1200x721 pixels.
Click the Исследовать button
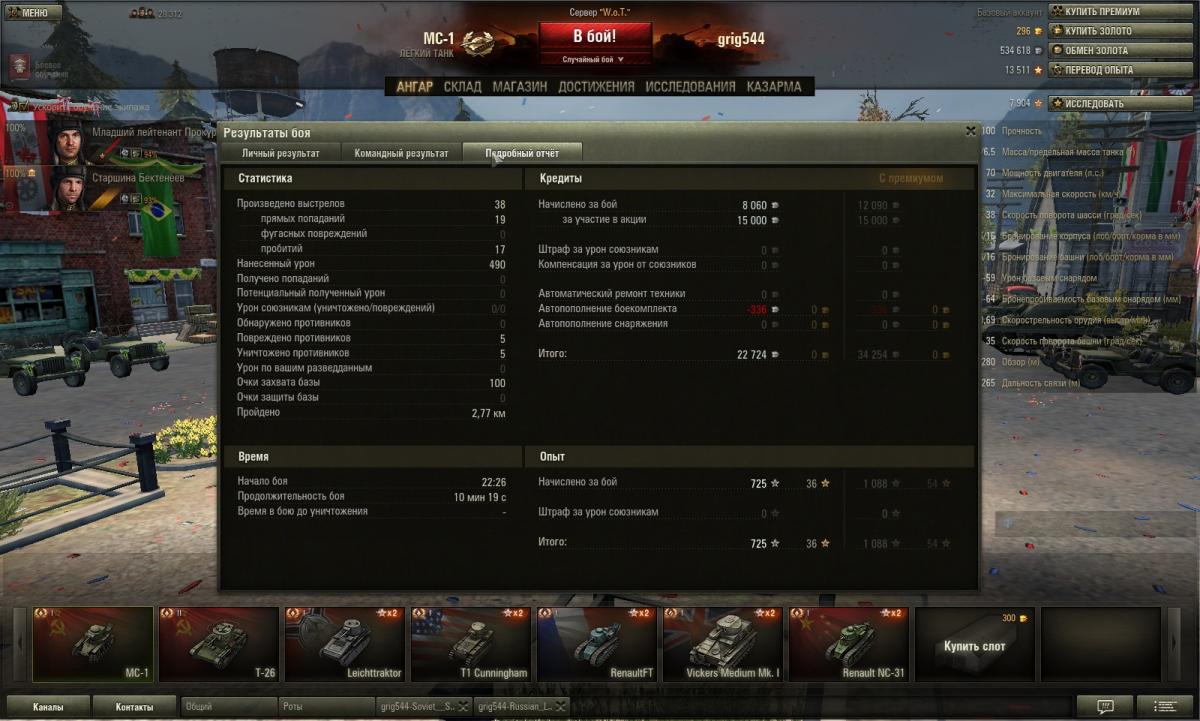tap(1119, 103)
